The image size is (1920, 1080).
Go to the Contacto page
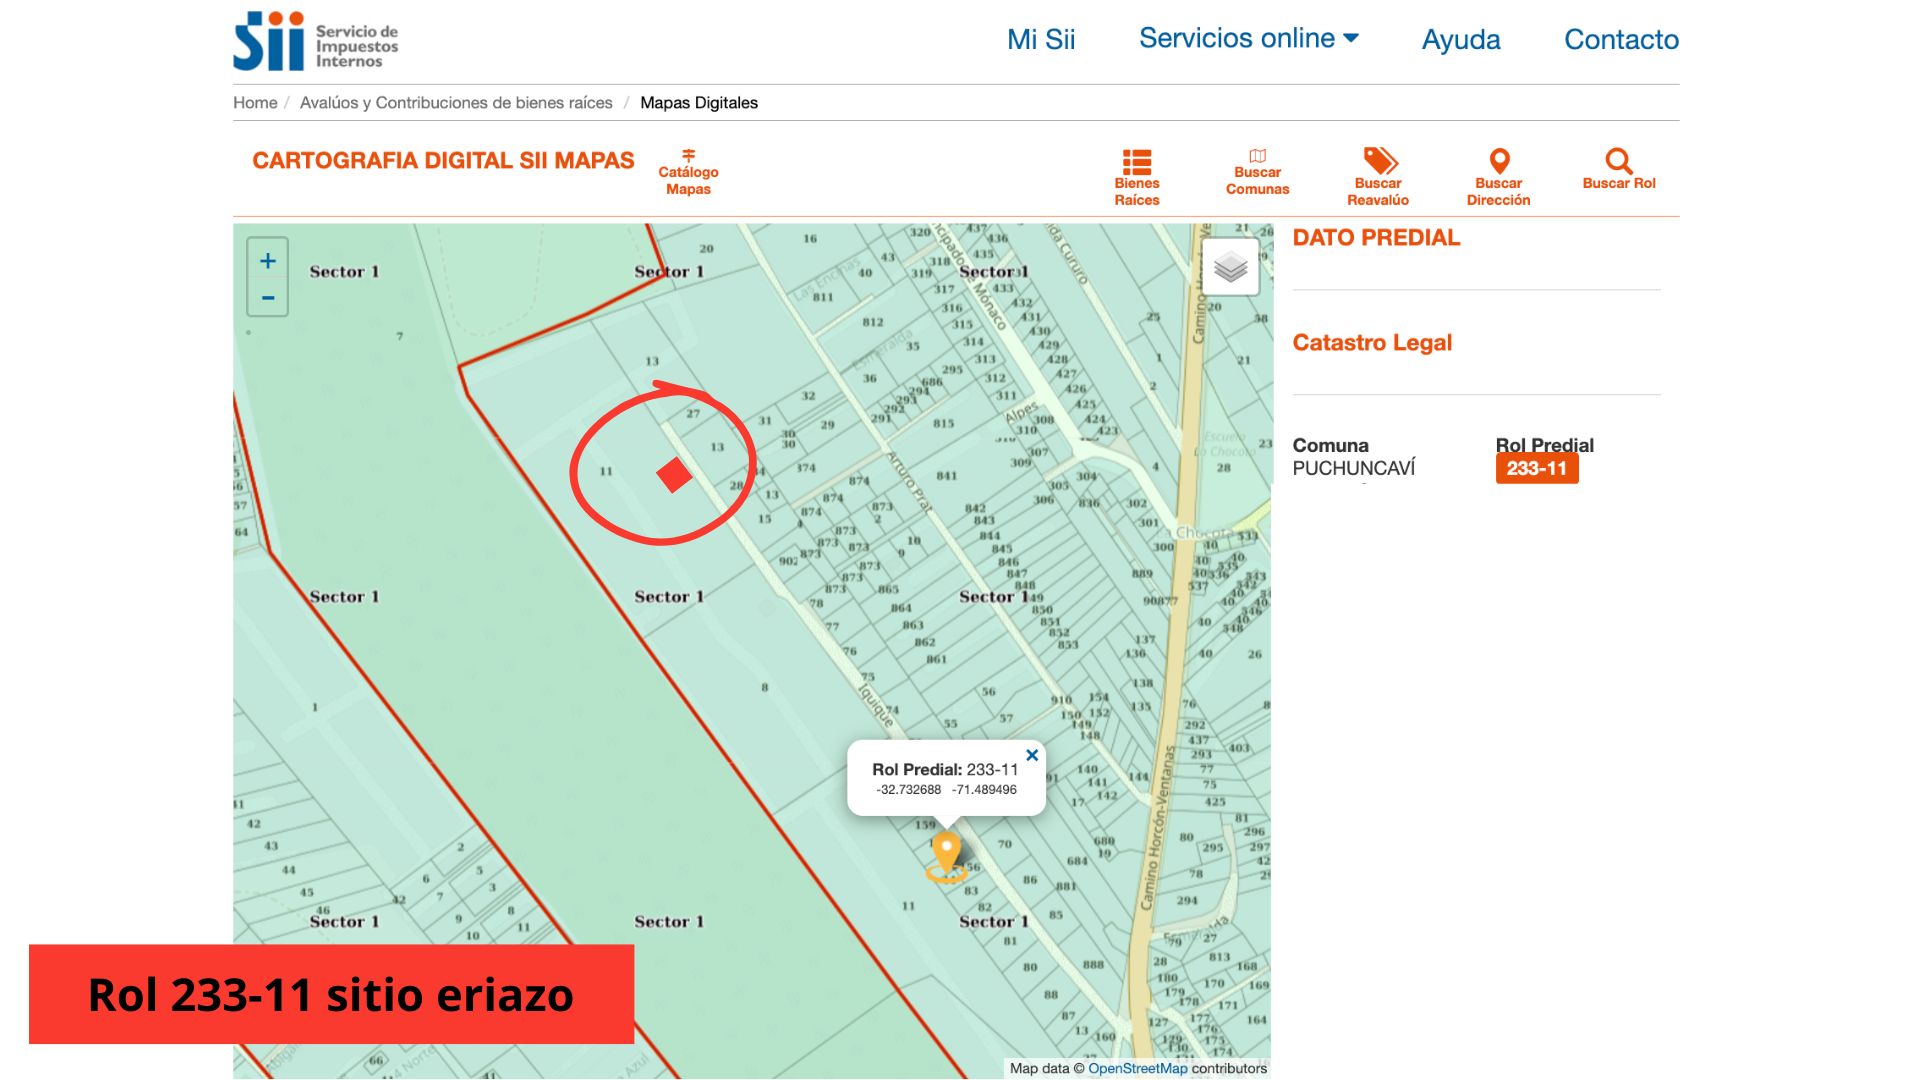click(1620, 39)
